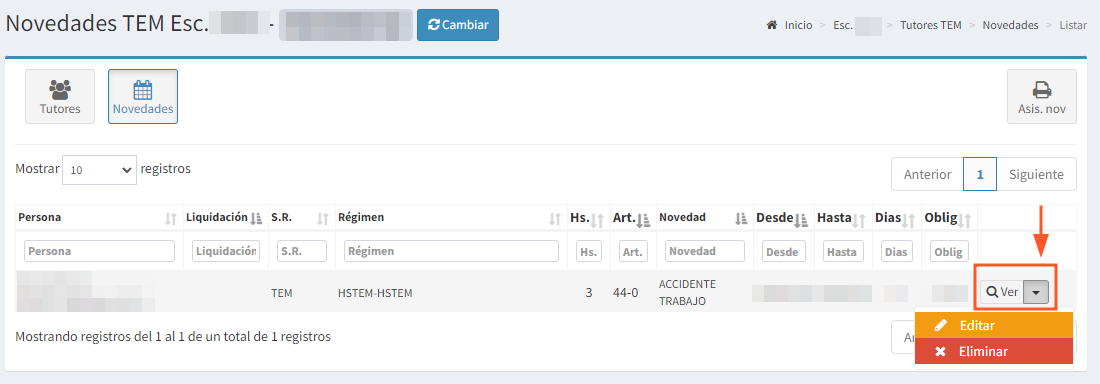
Task: Select page 1 in pagination
Action: (x=981, y=174)
